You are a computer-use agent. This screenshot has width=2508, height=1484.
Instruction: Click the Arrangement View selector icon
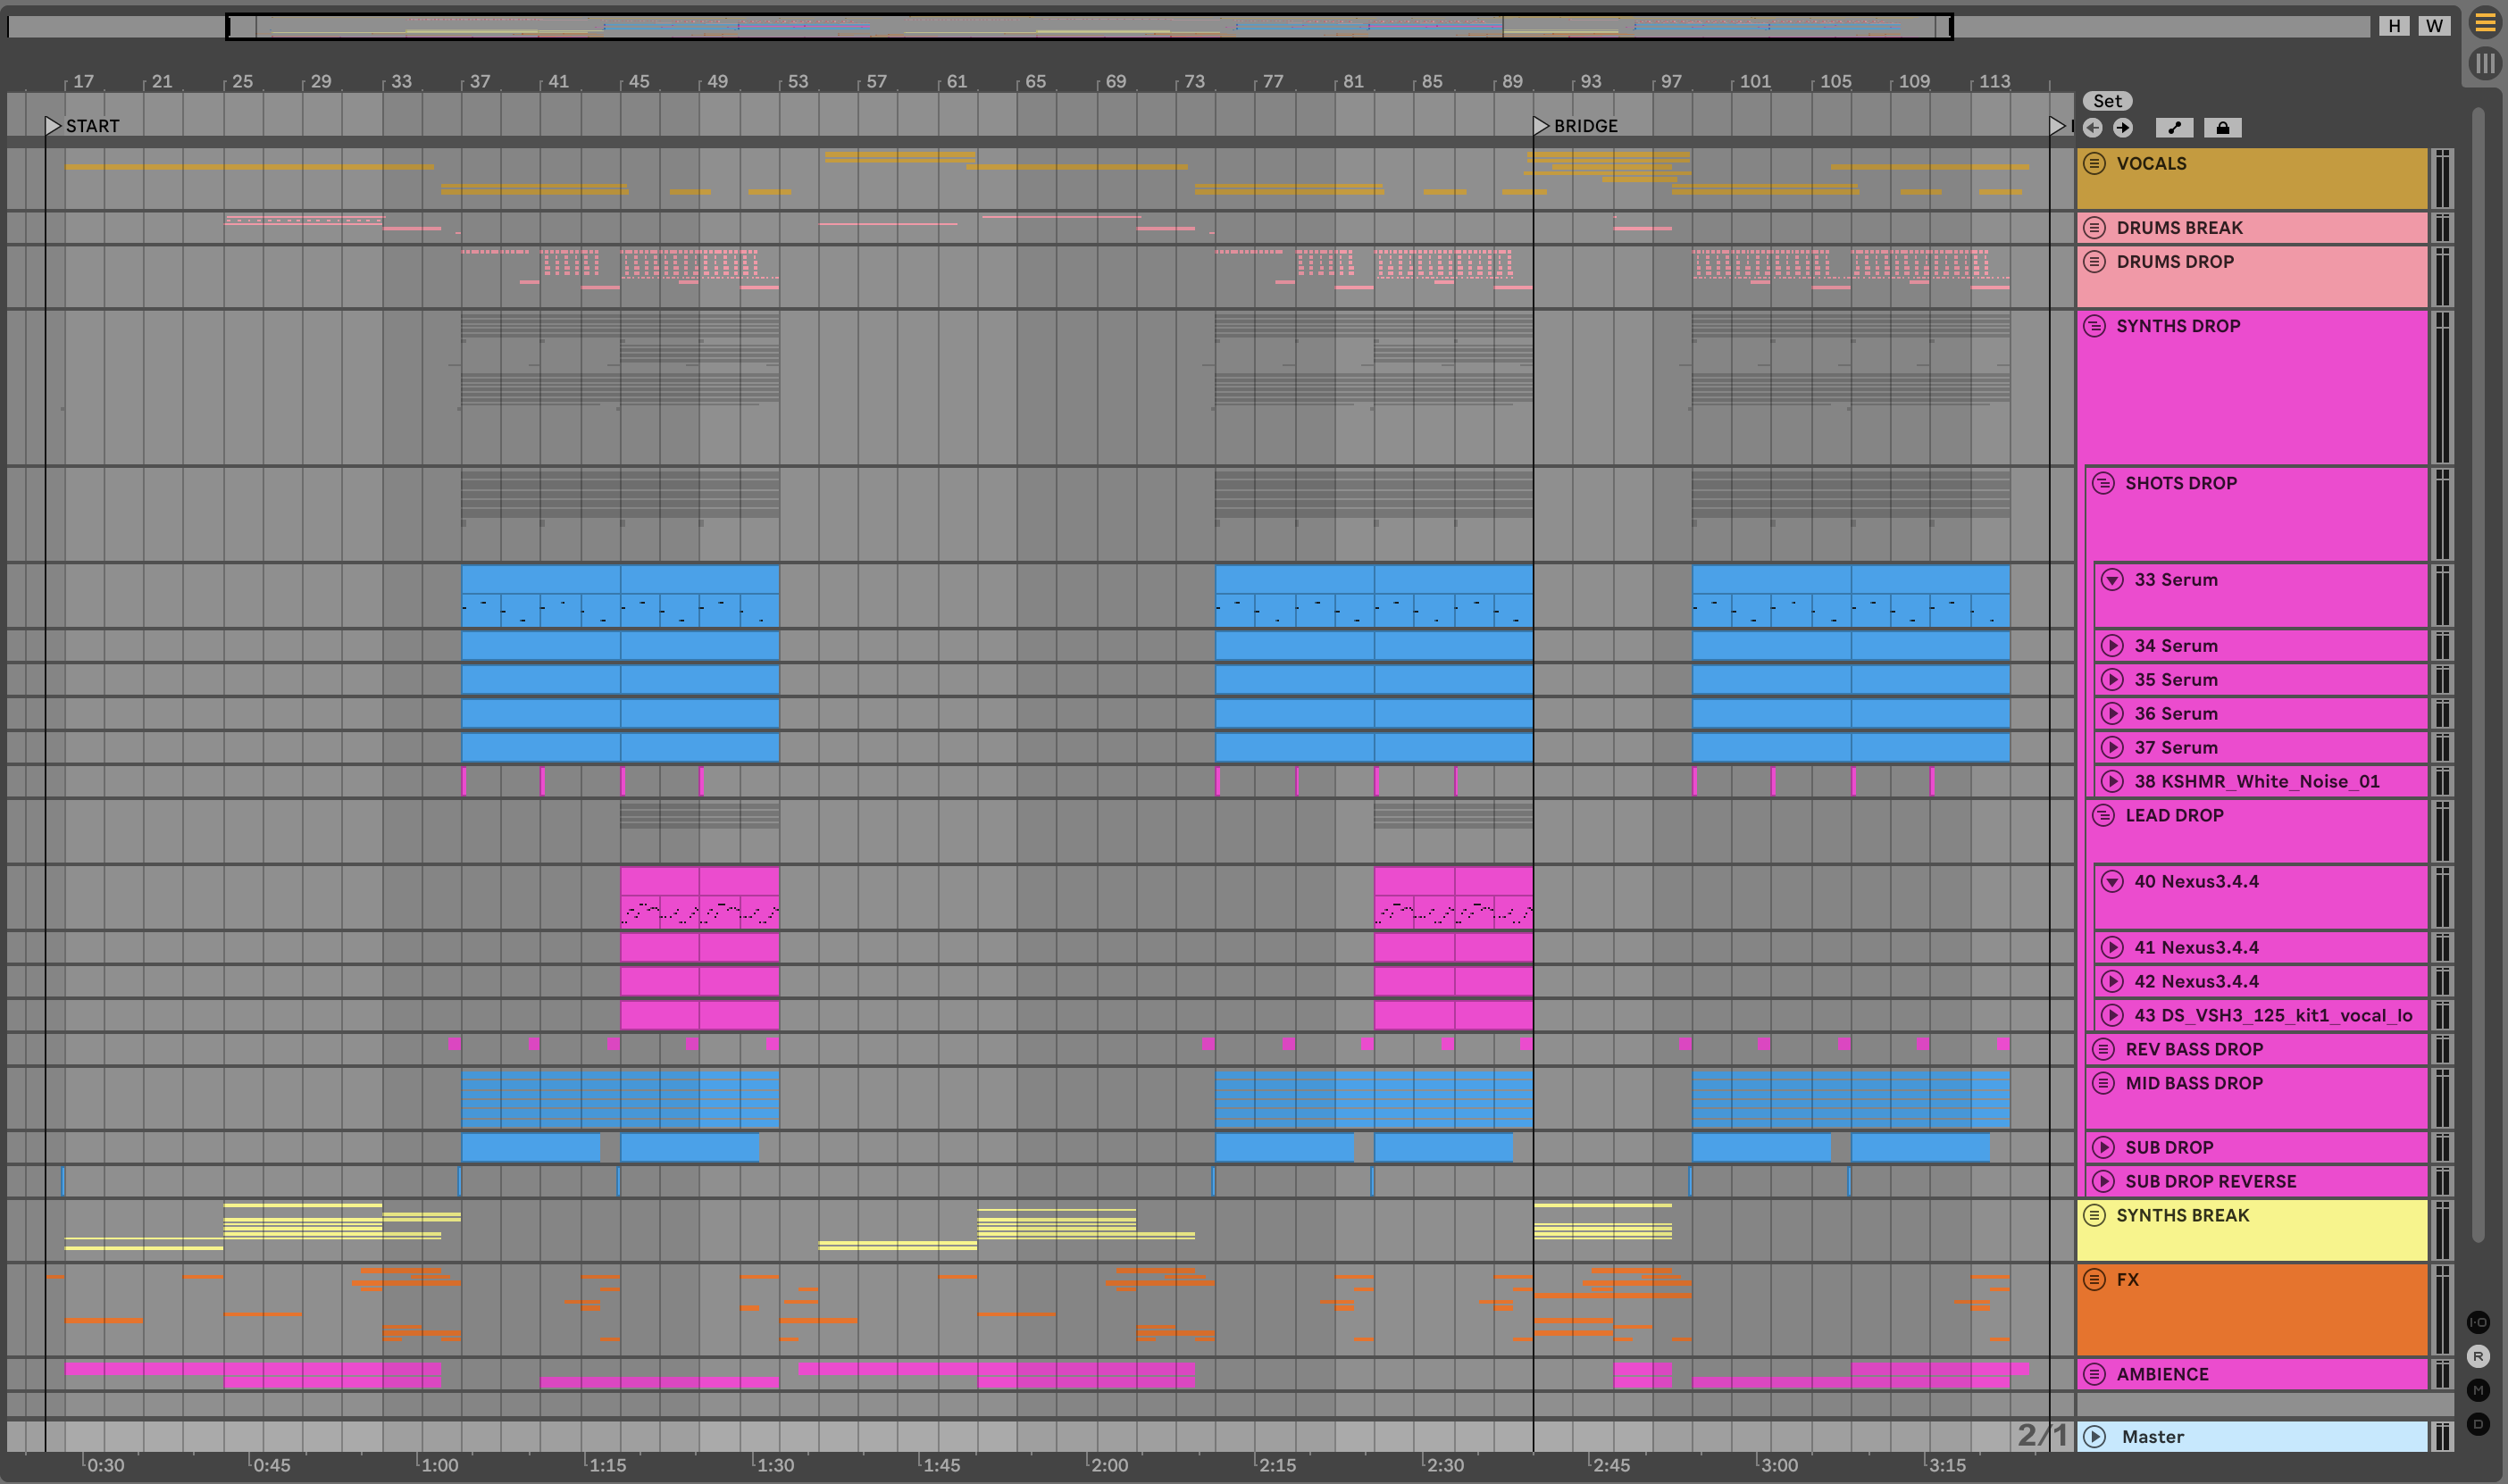(2484, 23)
